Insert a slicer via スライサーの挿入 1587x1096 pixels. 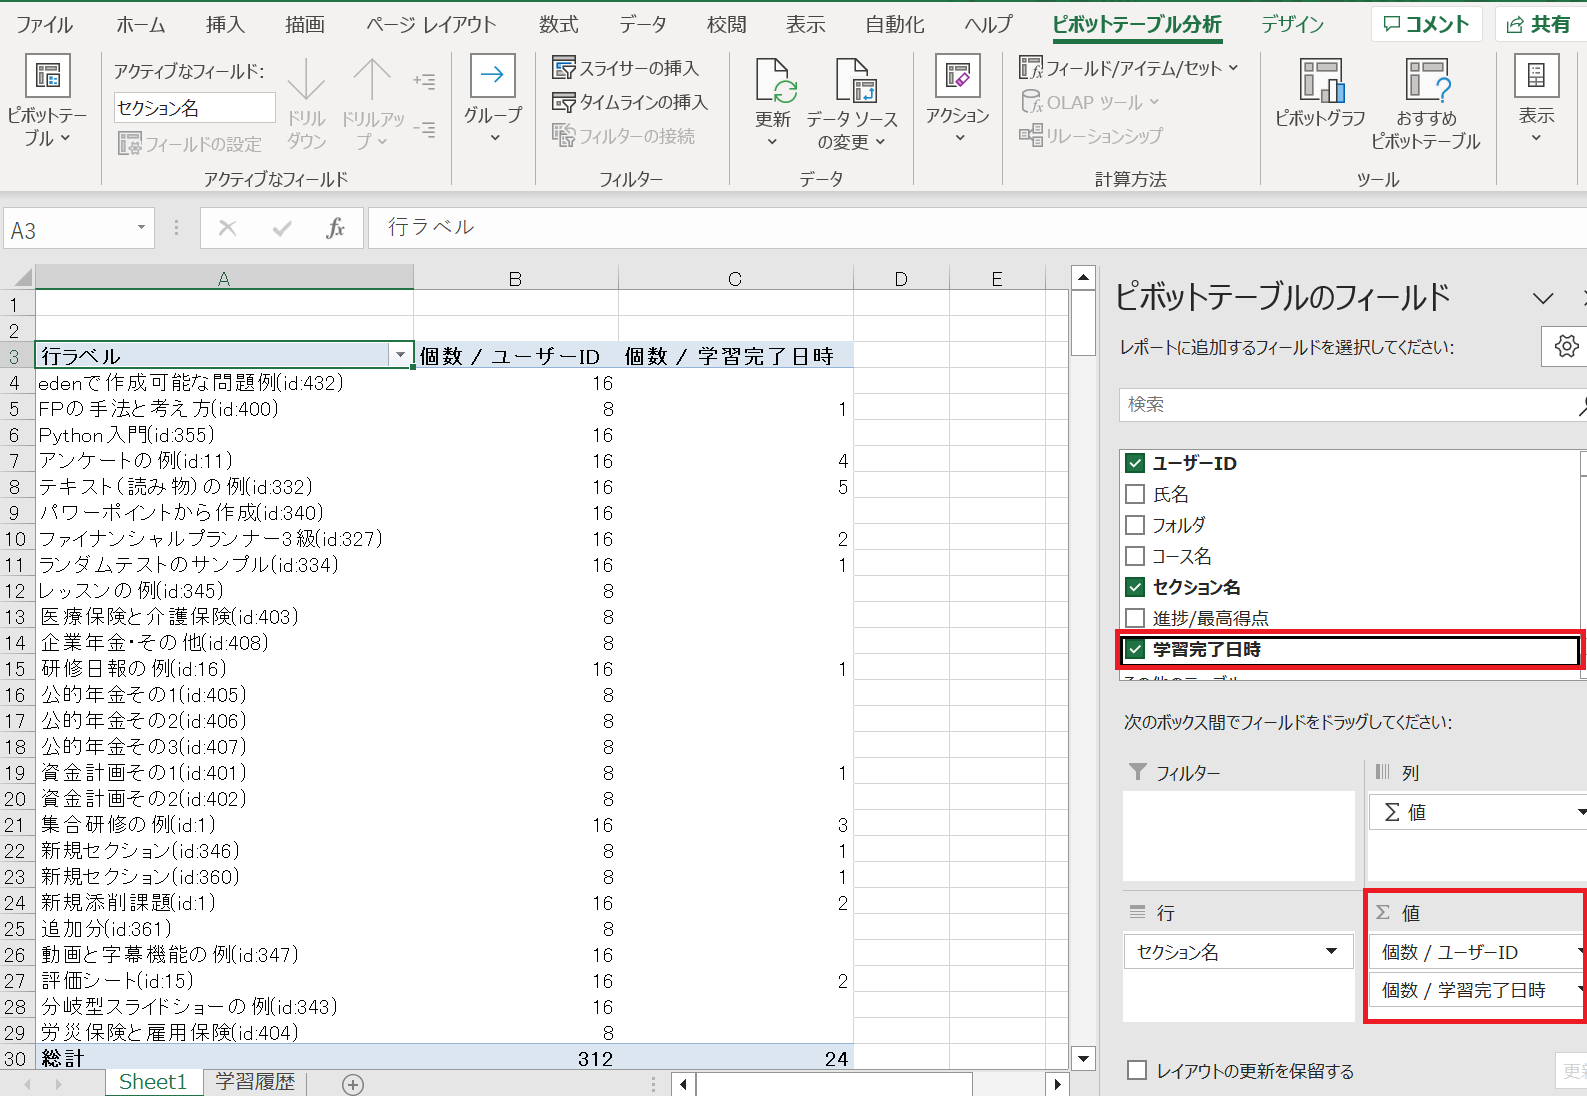click(626, 68)
